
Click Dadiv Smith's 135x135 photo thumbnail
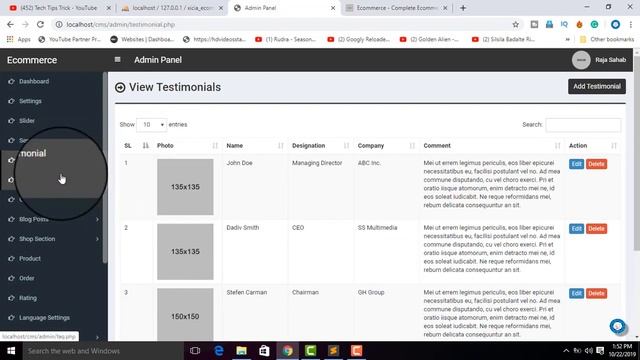[x=185, y=251]
